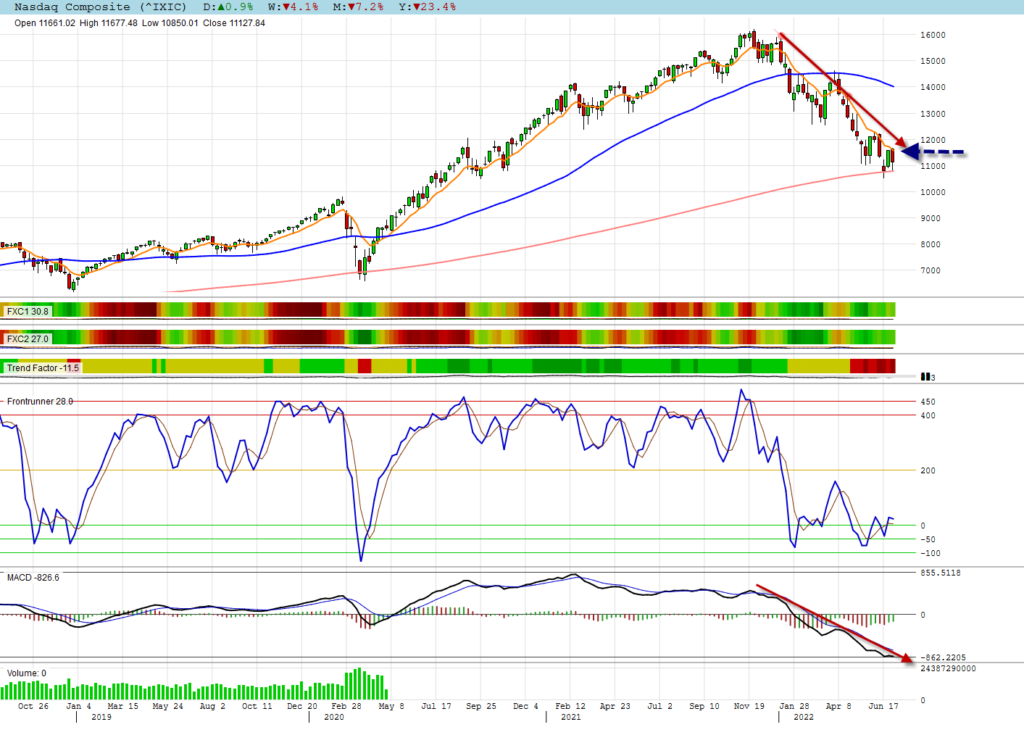This screenshot has width=1024, height=735.
Task: Click the FXC2 27.0 indicator label
Action: click(x=27, y=339)
